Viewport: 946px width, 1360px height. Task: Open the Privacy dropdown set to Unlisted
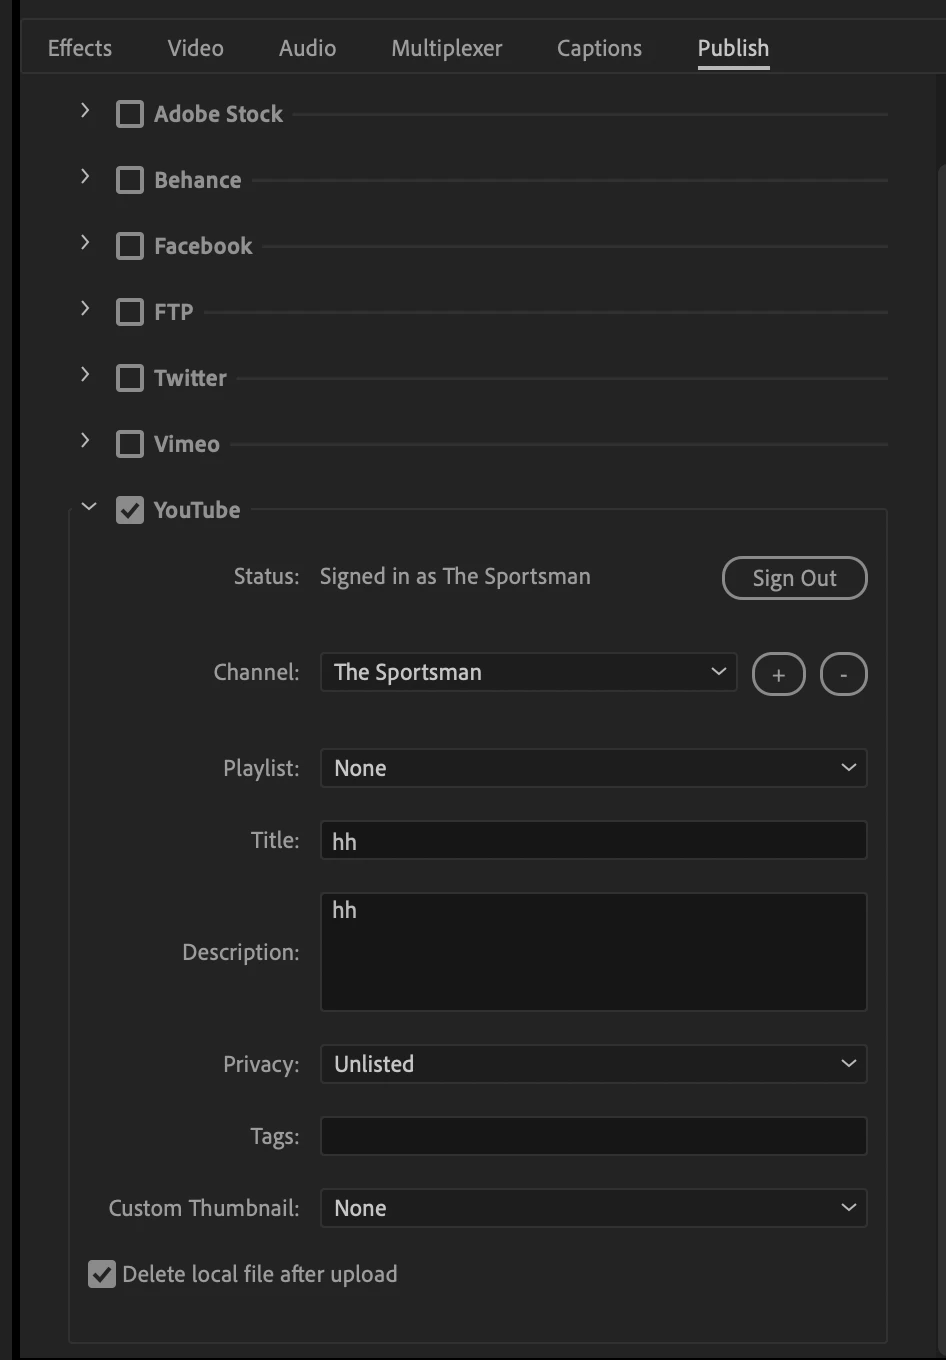[593, 1064]
